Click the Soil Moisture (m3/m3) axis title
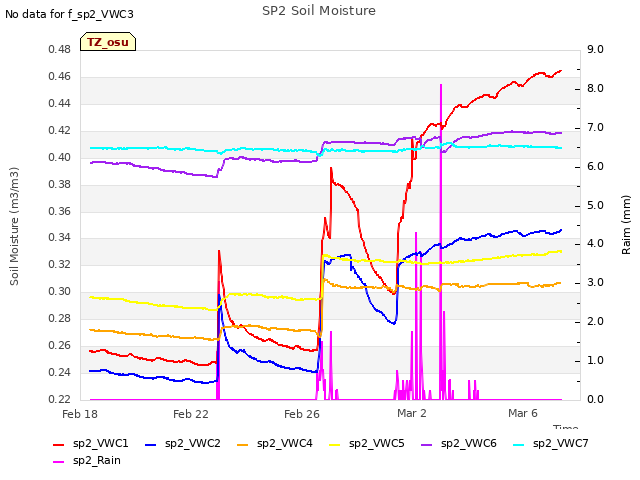This screenshot has width=640, height=480. click(x=14, y=226)
